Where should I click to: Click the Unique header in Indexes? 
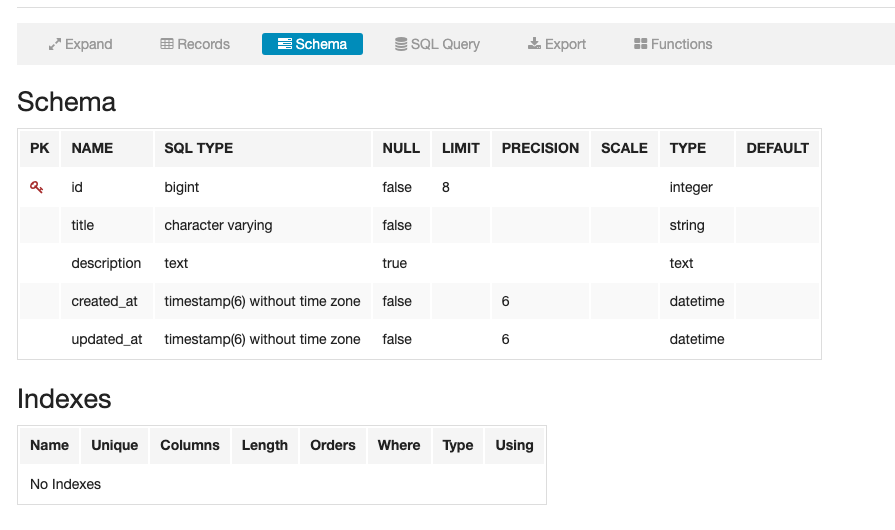(x=115, y=445)
